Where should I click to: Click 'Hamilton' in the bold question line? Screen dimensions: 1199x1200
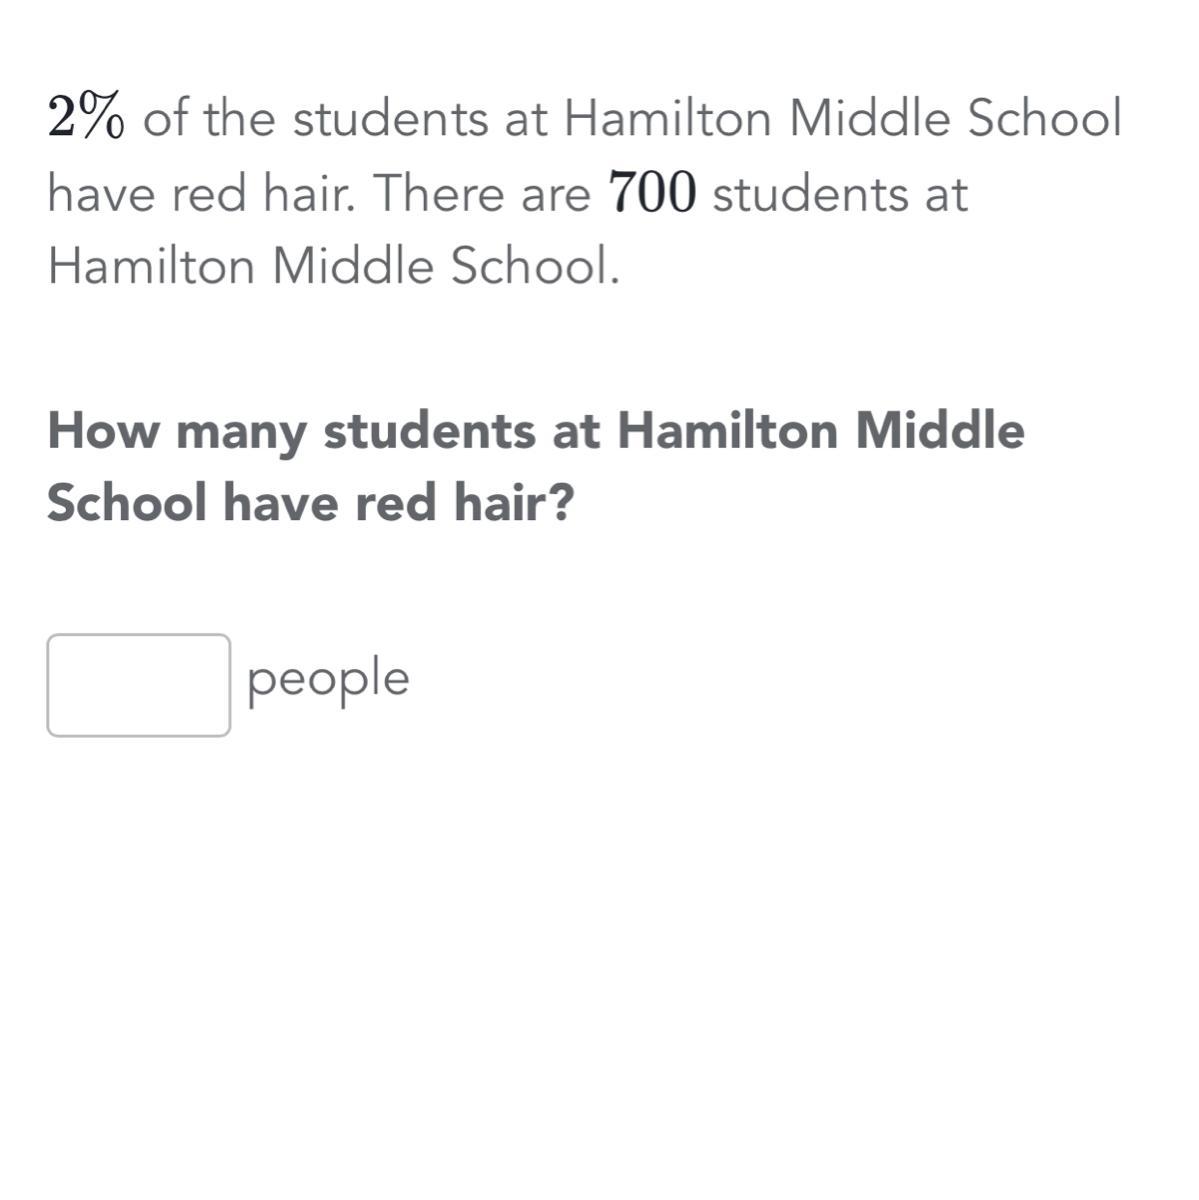727,431
